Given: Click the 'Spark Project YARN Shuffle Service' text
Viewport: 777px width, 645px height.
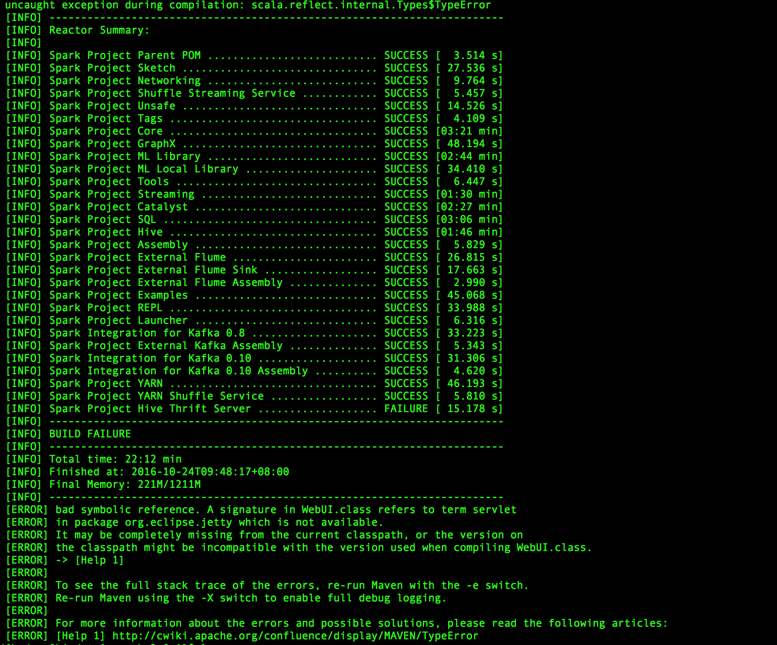Looking at the screenshot, I should pyautogui.click(x=157, y=396).
